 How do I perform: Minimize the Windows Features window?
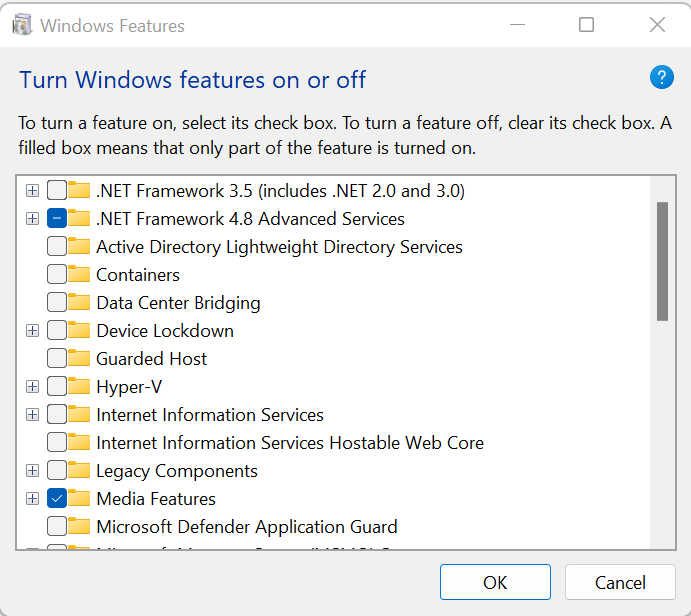tap(517, 25)
